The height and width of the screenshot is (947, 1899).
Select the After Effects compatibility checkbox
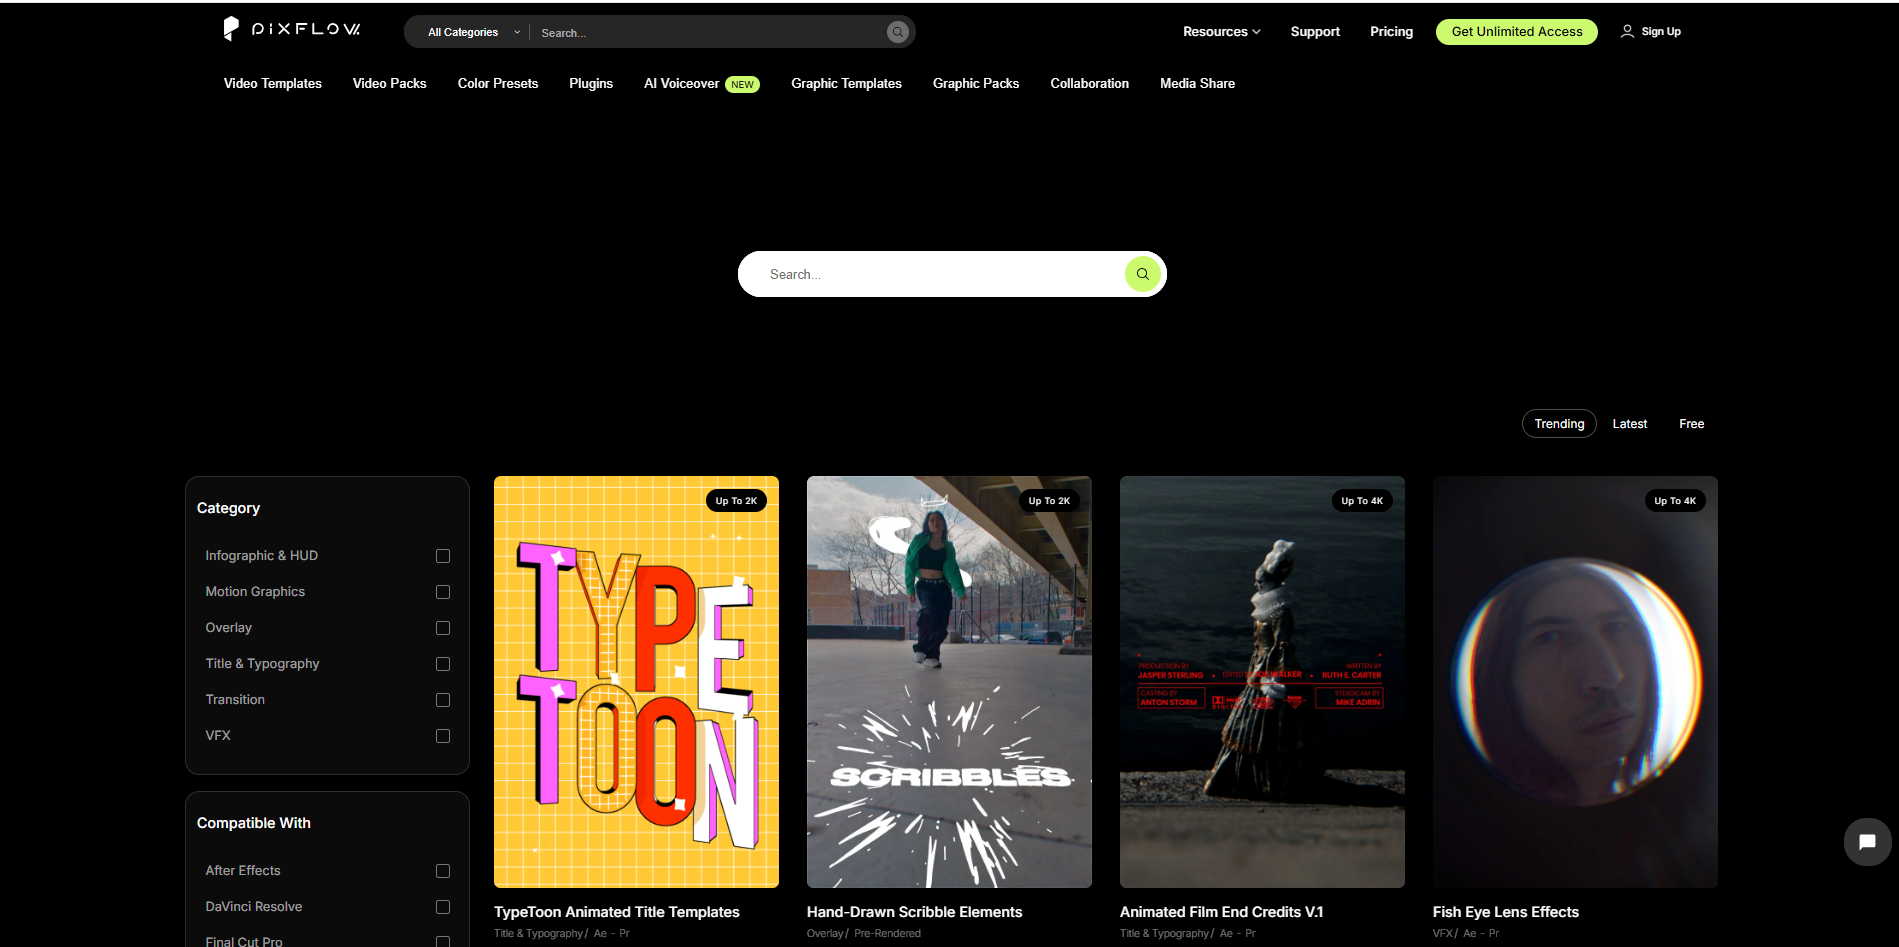click(x=442, y=871)
